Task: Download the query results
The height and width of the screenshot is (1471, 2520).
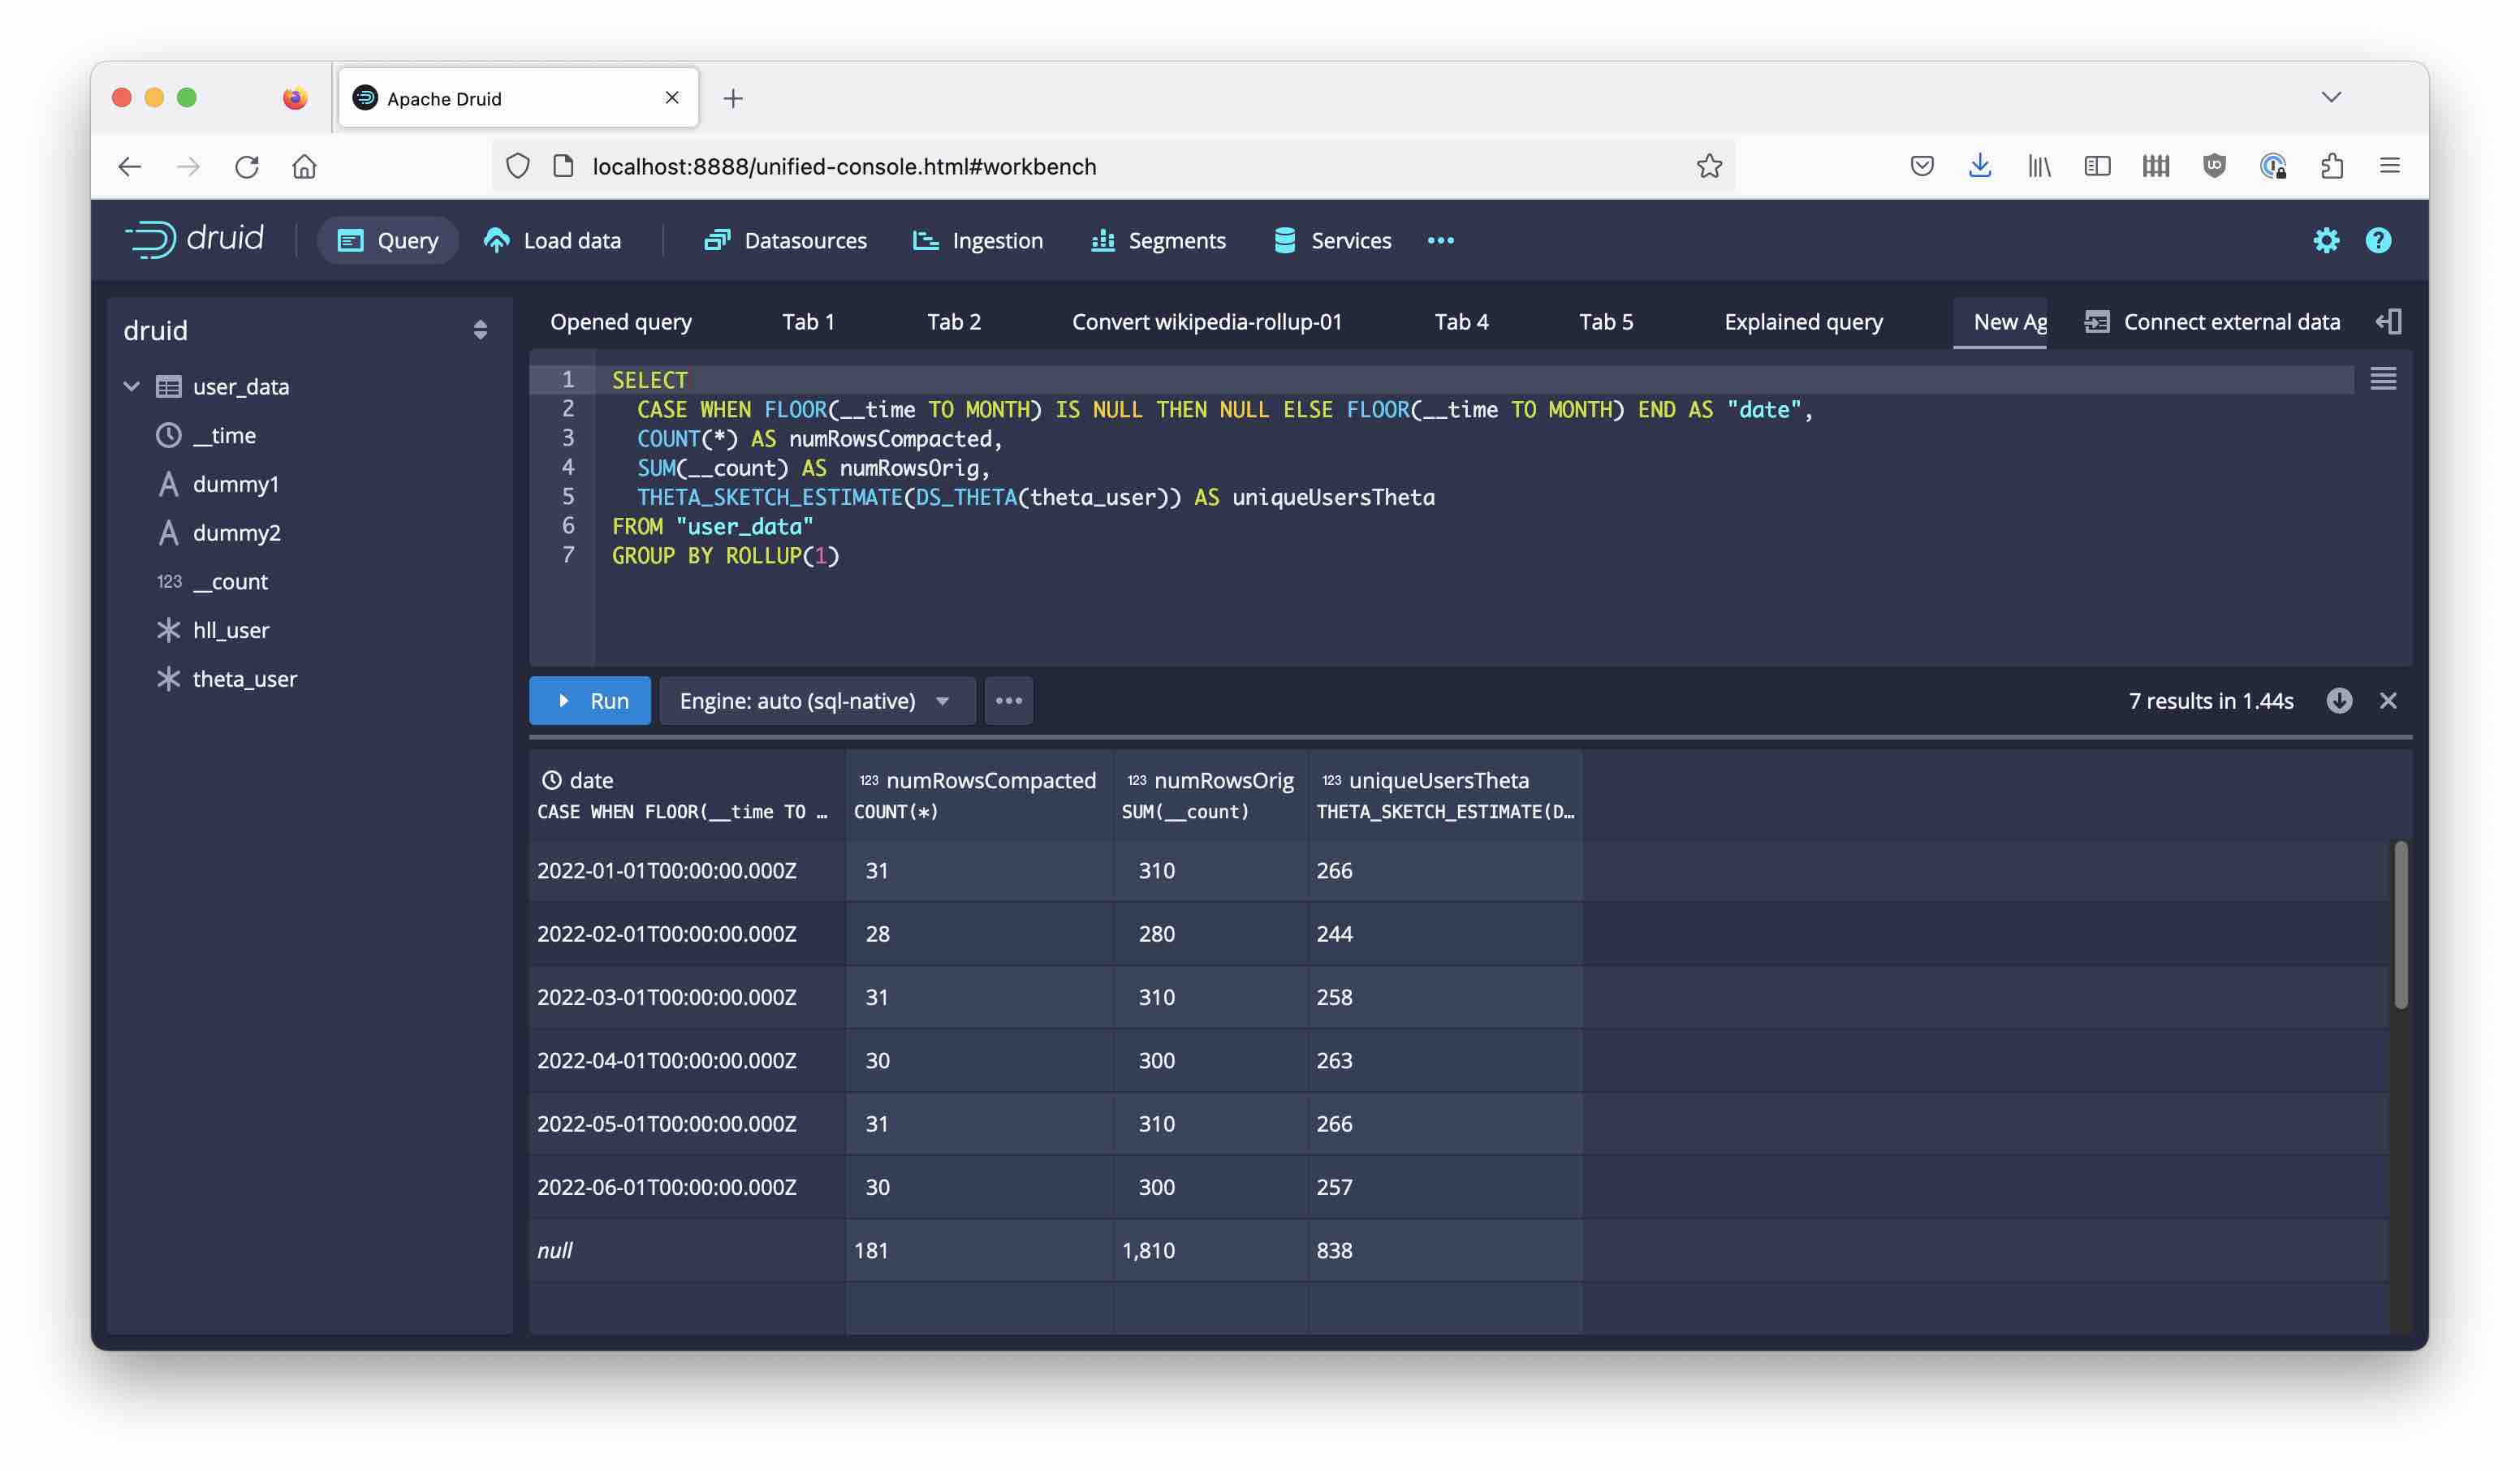Action: coord(2339,701)
